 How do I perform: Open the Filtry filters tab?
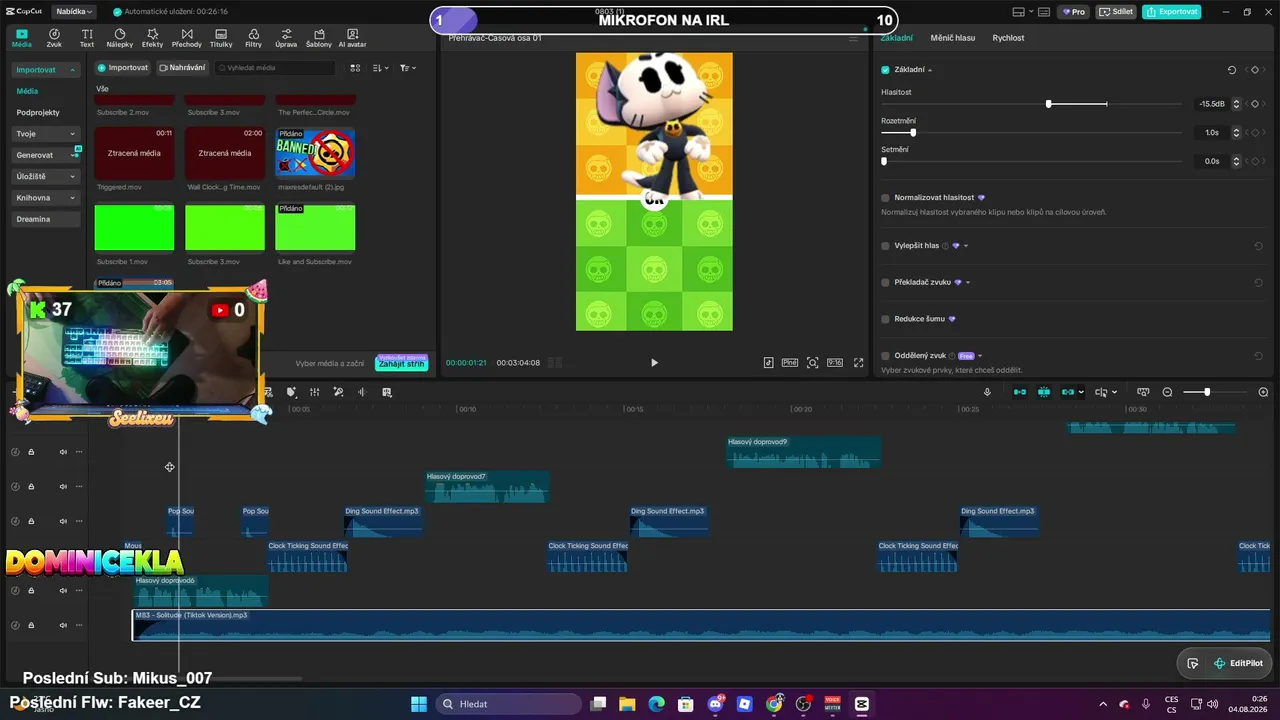254,38
